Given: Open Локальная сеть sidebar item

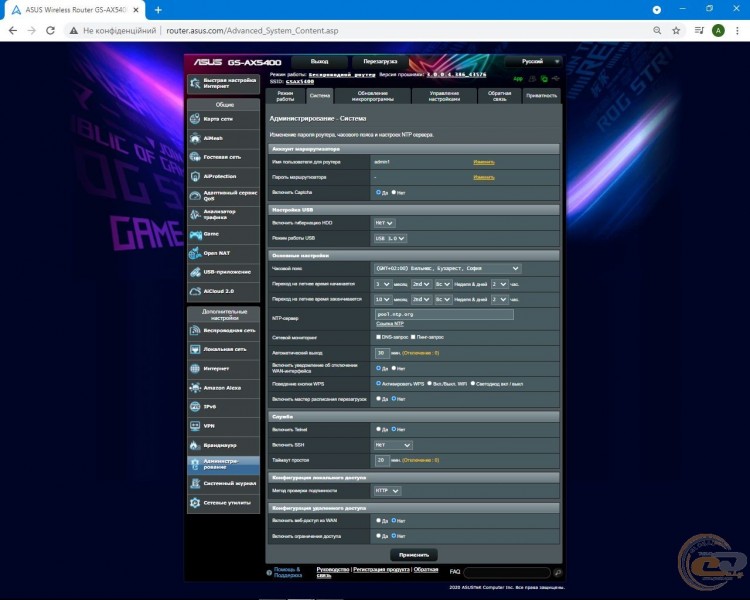Looking at the screenshot, I should pos(223,349).
